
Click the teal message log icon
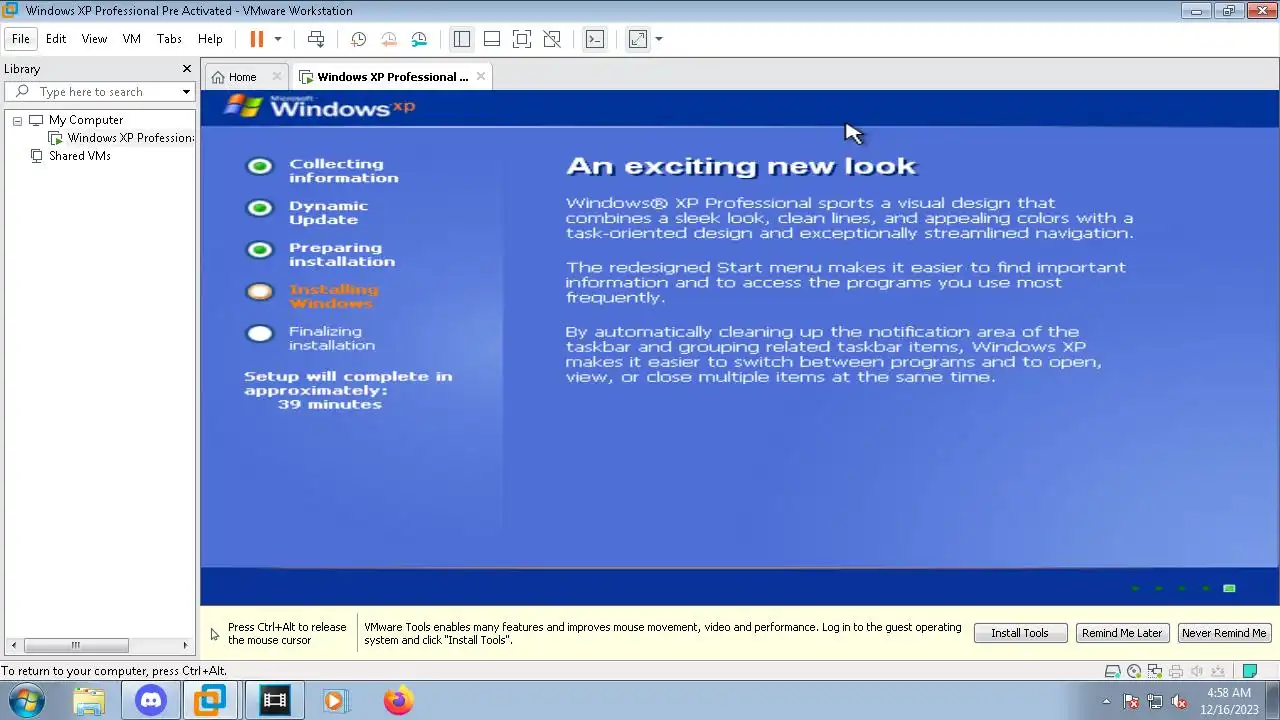click(x=1250, y=671)
